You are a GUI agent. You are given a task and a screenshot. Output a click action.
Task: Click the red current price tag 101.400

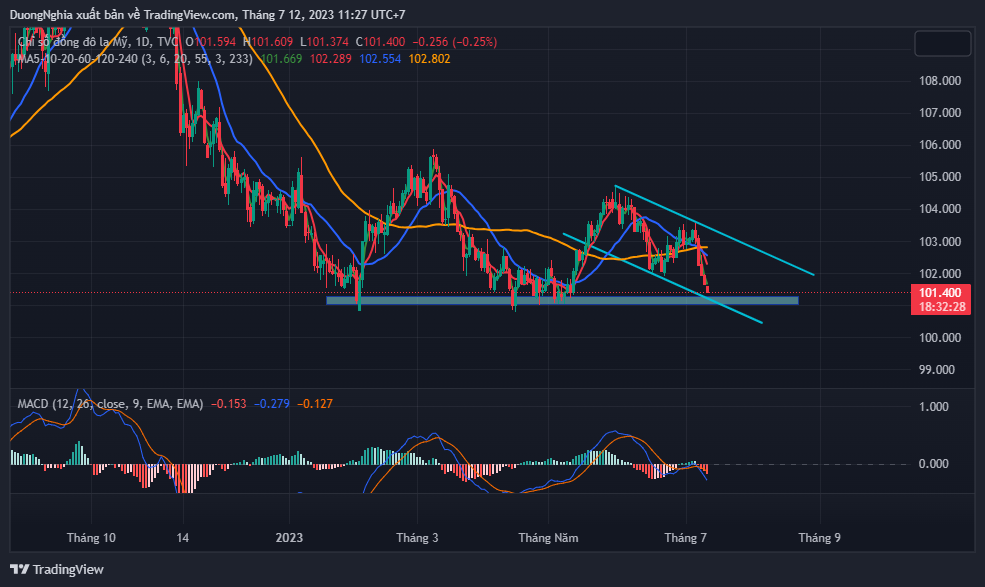pos(940,300)
